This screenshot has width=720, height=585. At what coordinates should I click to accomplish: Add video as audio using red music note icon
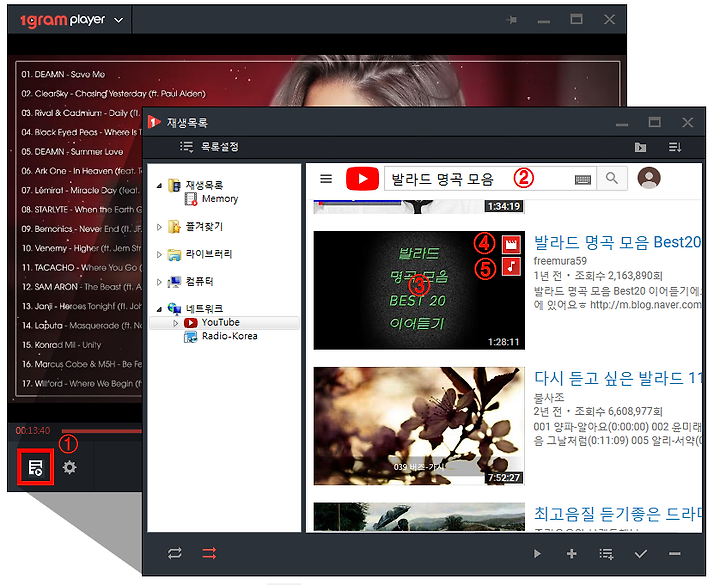[511, 266]
